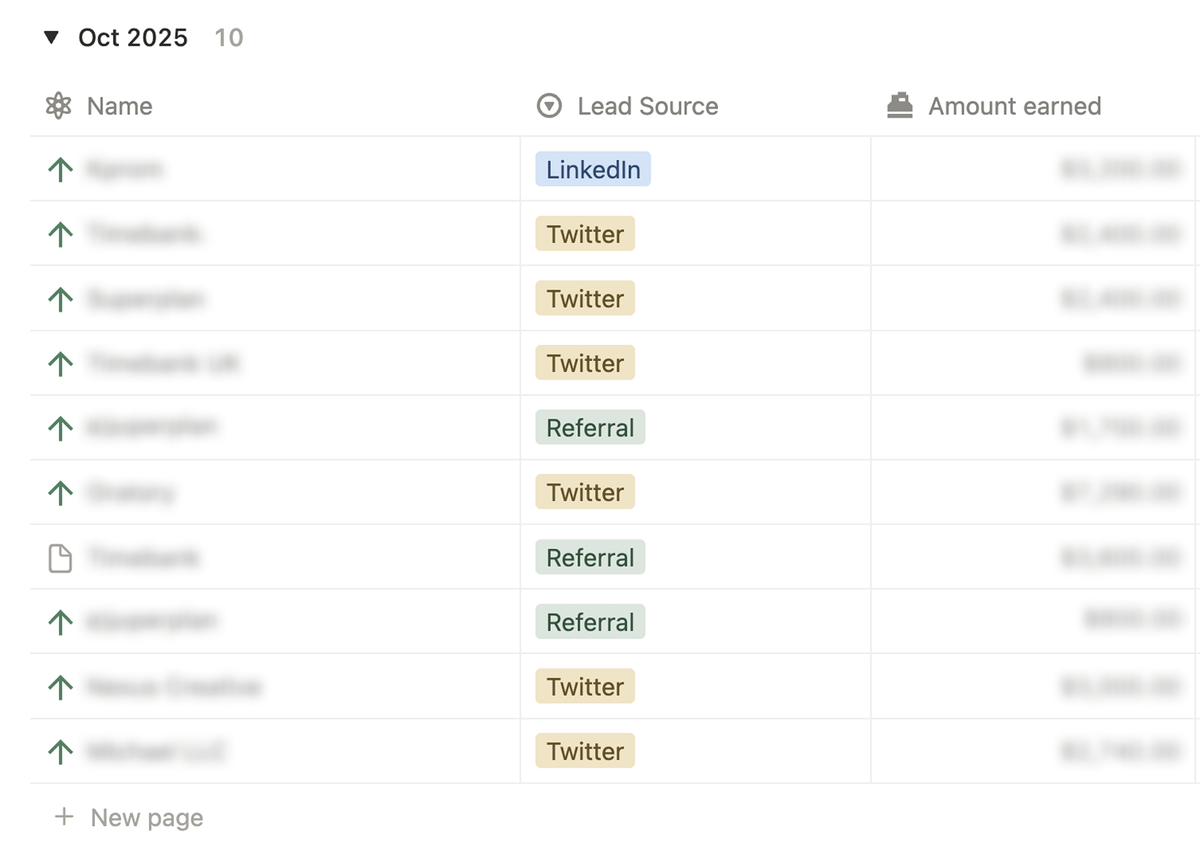The image size is (1200, 846).
Task: Open the LinkedIn tag to change its value
Action: tap(592, 169)
